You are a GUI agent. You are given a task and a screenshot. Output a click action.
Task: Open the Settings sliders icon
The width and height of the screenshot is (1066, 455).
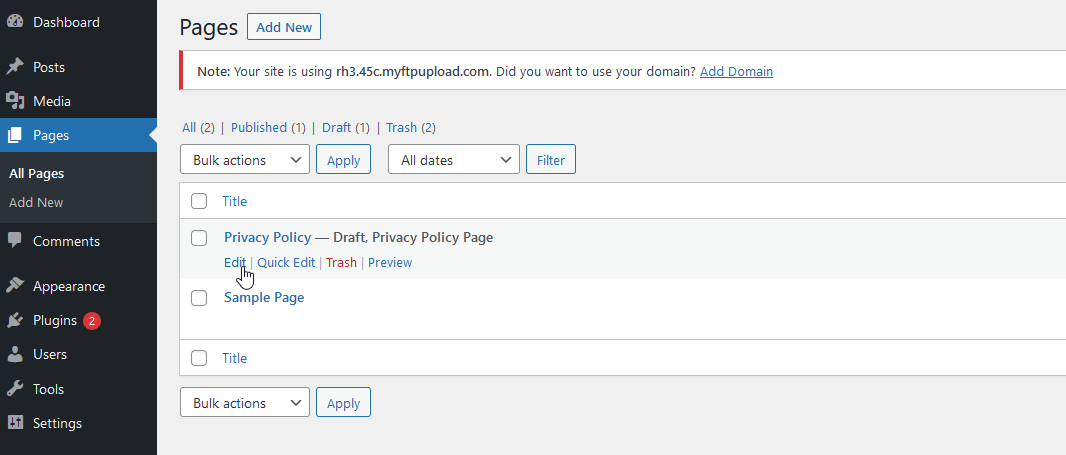coord(15,422)
